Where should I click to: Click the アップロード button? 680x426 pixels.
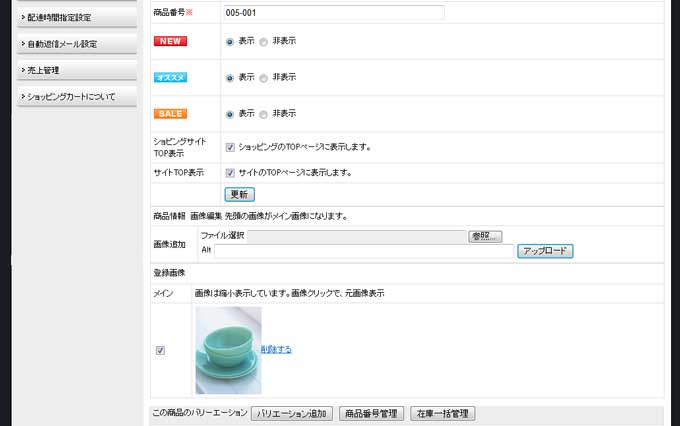click(545, 251)
